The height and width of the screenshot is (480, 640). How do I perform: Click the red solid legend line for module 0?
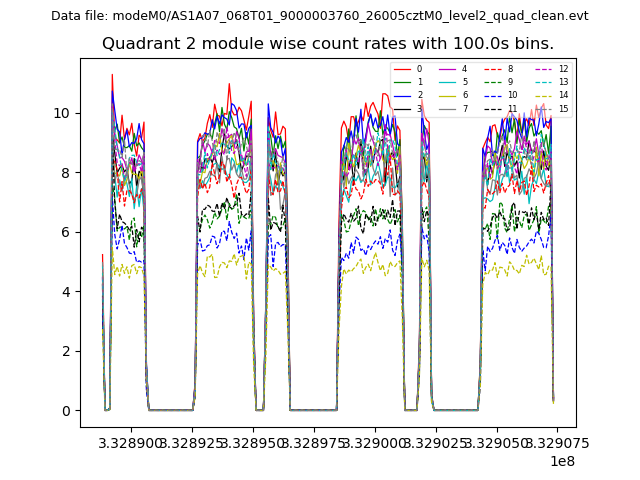[402, 69]
